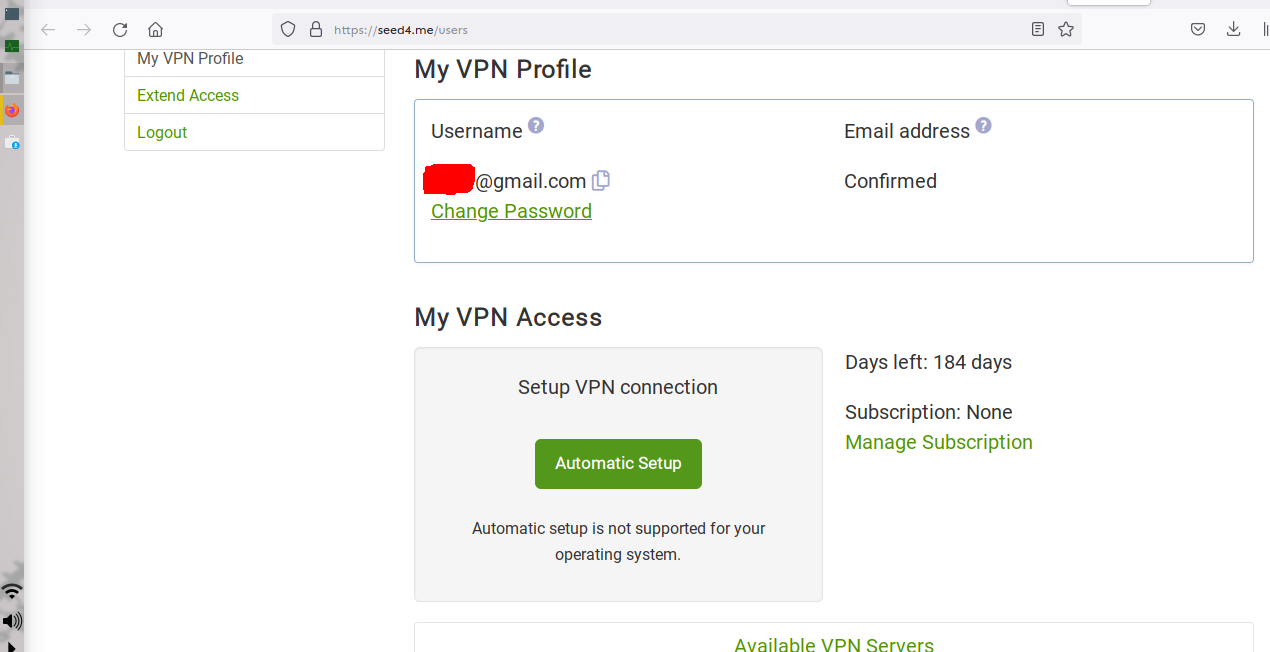Open the Downloads toolbar panel

(x=1234, y=30)
